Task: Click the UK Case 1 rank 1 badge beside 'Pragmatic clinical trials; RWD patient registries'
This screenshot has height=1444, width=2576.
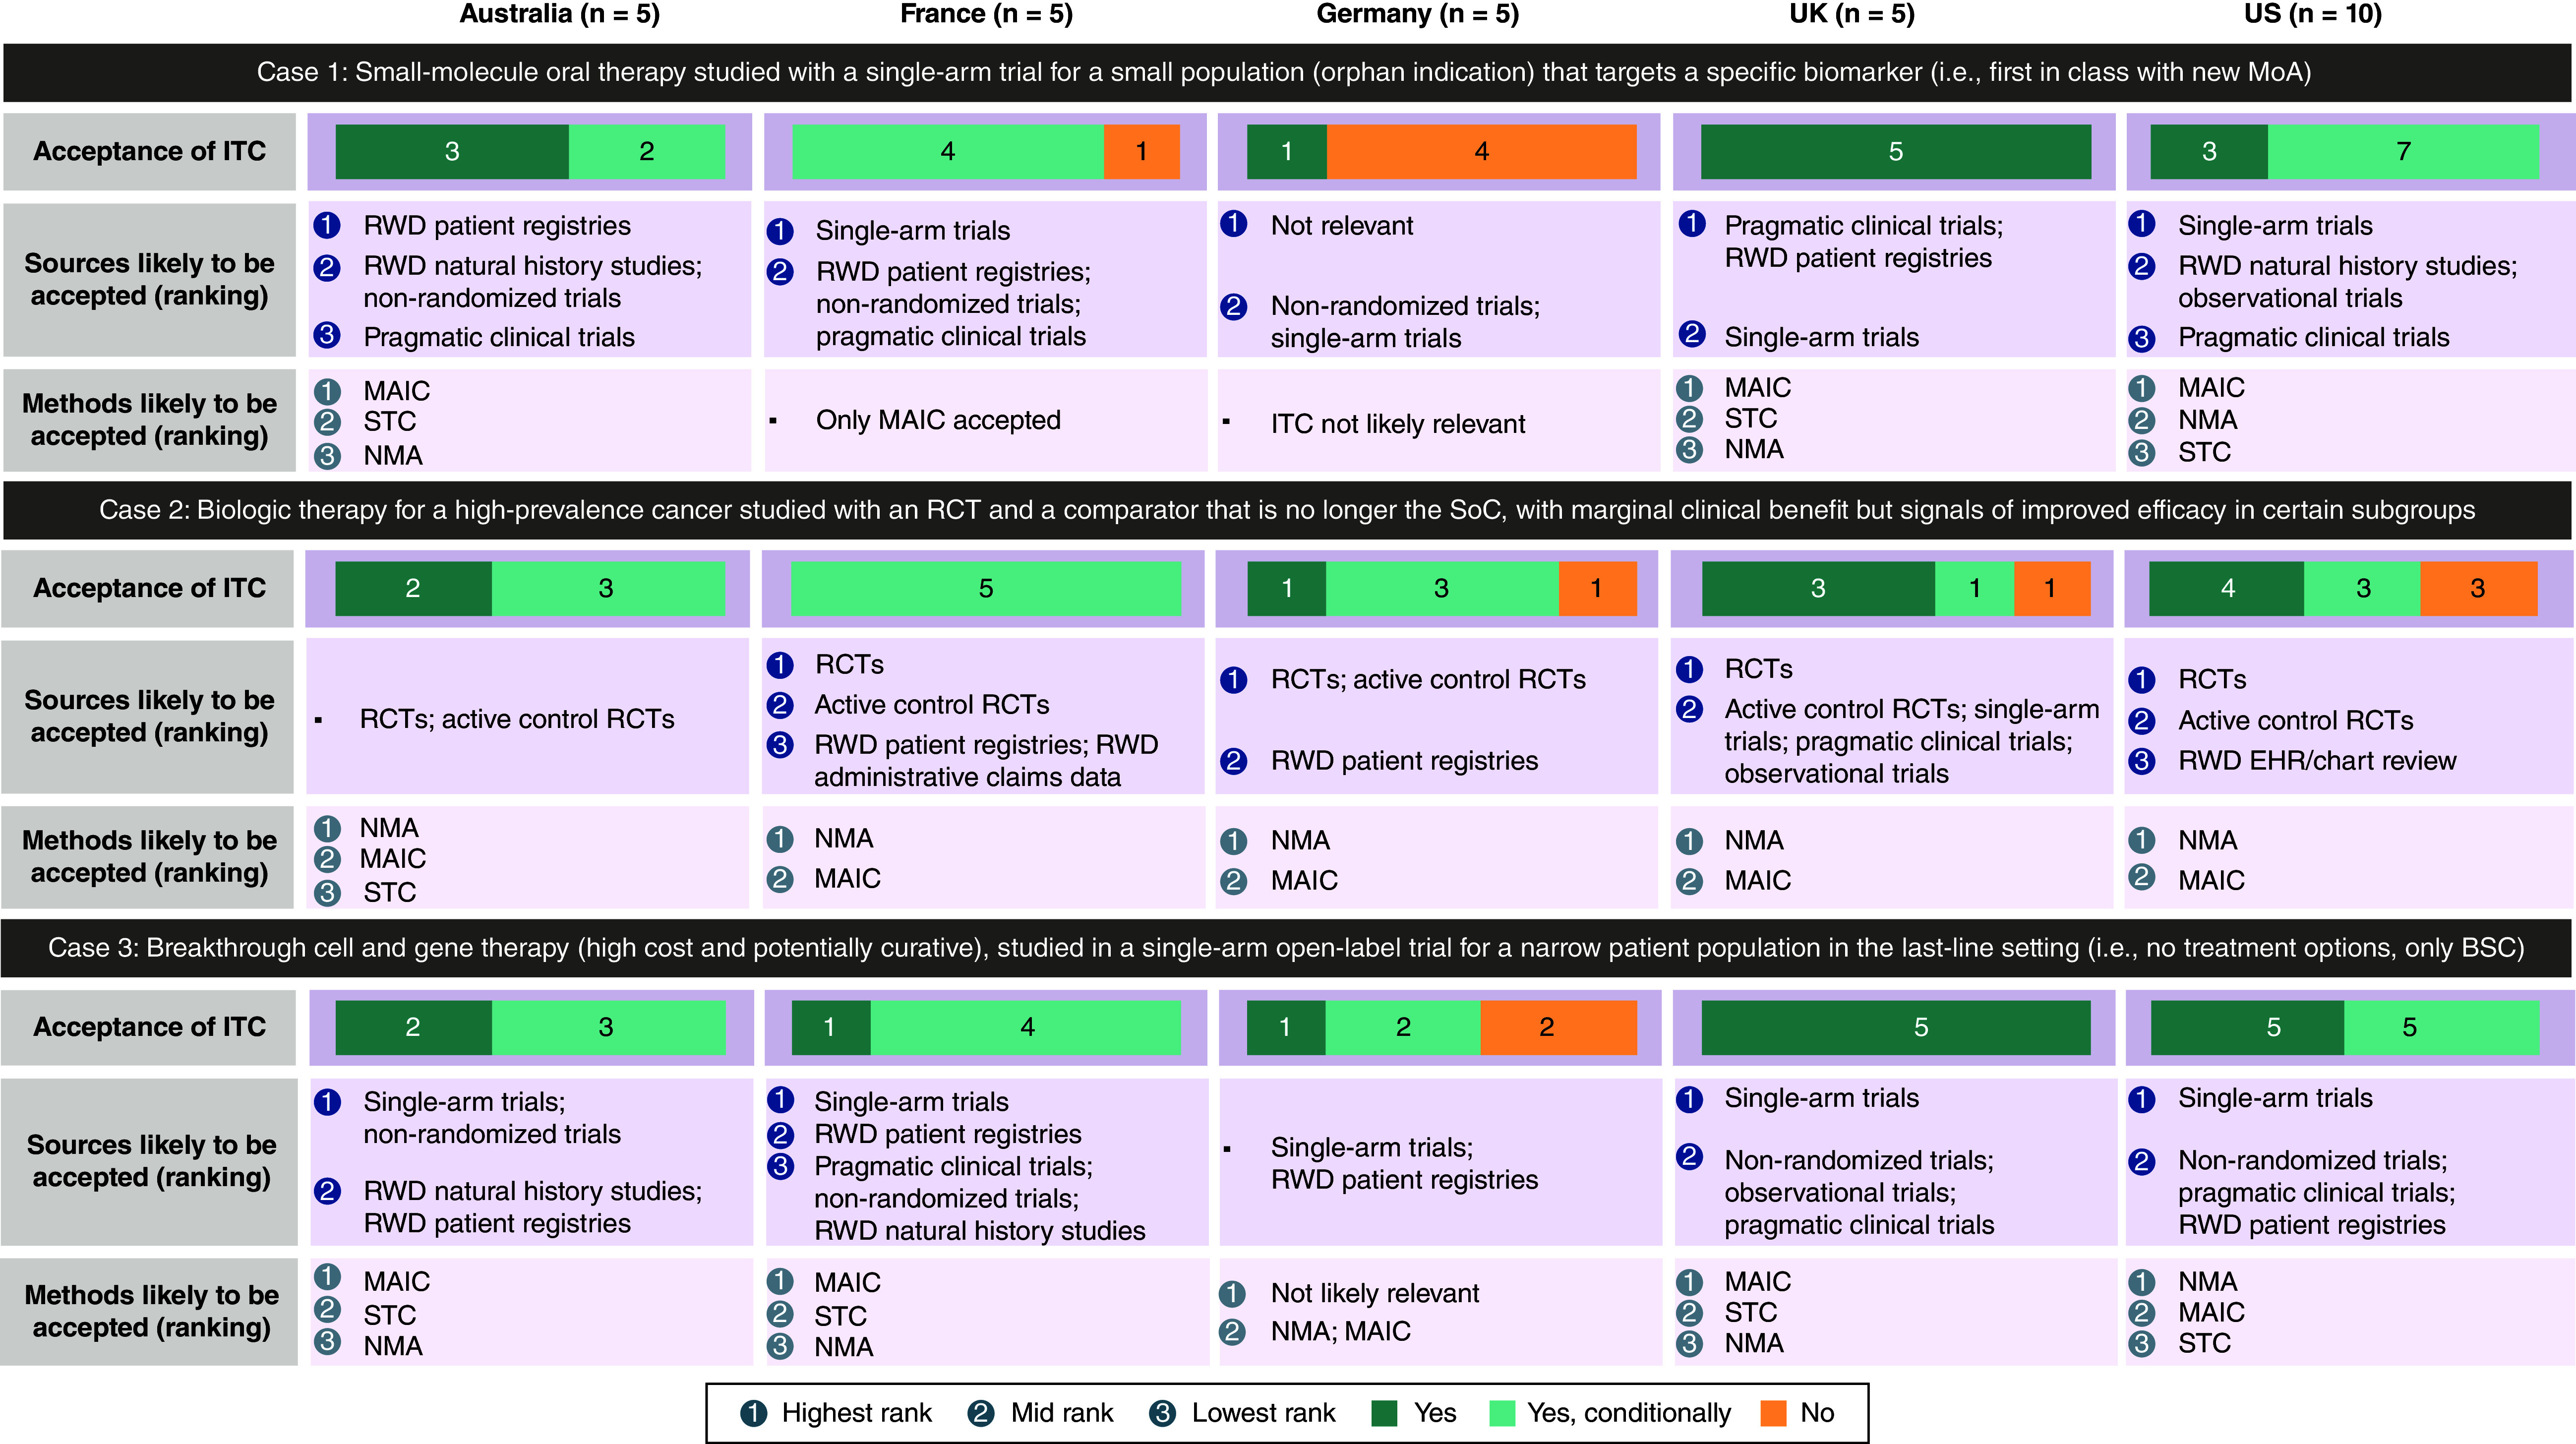Action: [1691, 224]
